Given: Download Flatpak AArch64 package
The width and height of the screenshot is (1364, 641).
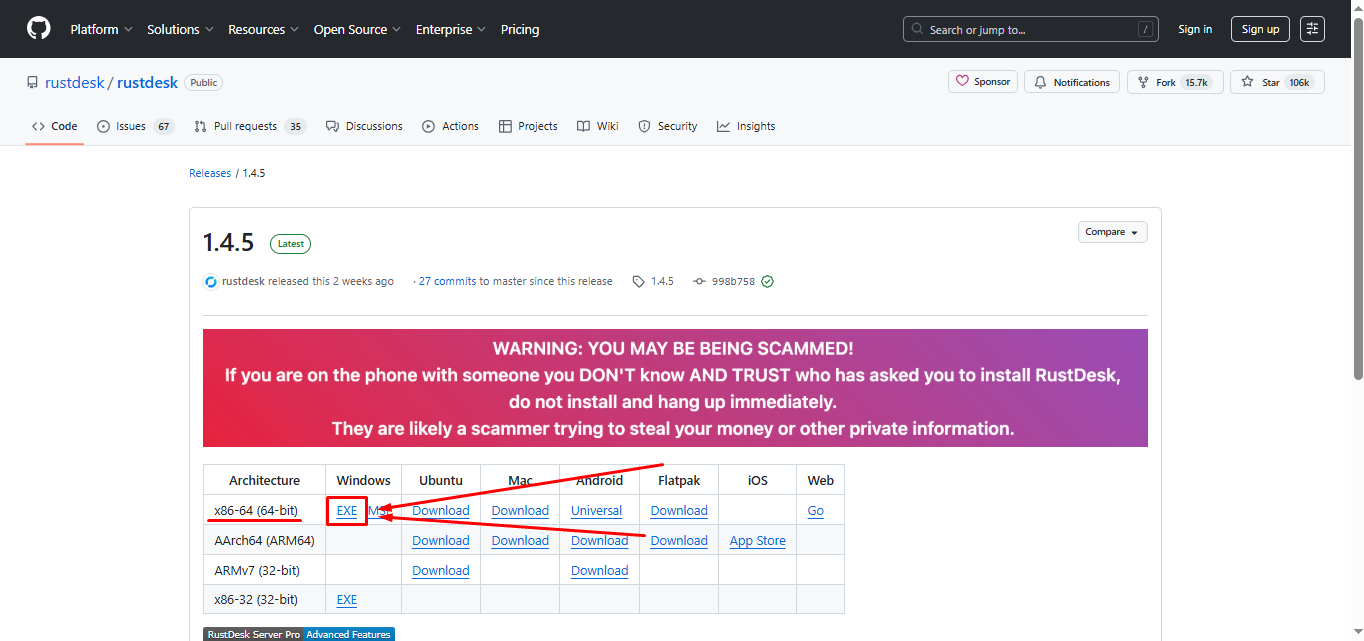Looking at the screenshot, I should click(679, 541).
